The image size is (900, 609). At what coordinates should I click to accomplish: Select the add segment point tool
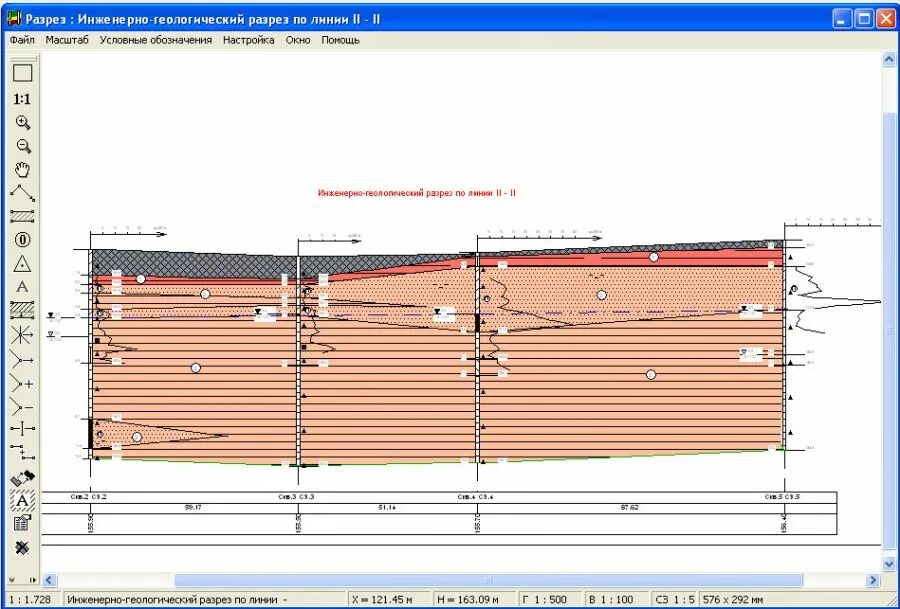[22, 452]
